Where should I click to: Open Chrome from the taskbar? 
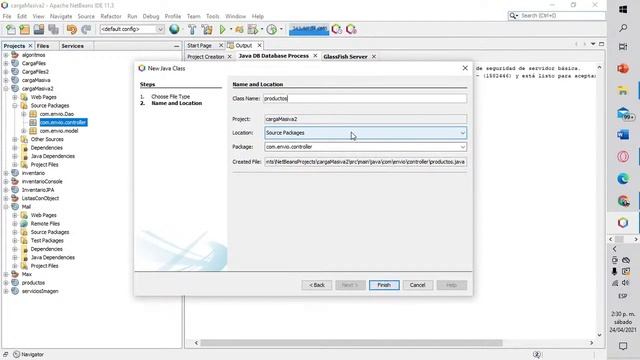pyautogui.click(x=623, y=201)
